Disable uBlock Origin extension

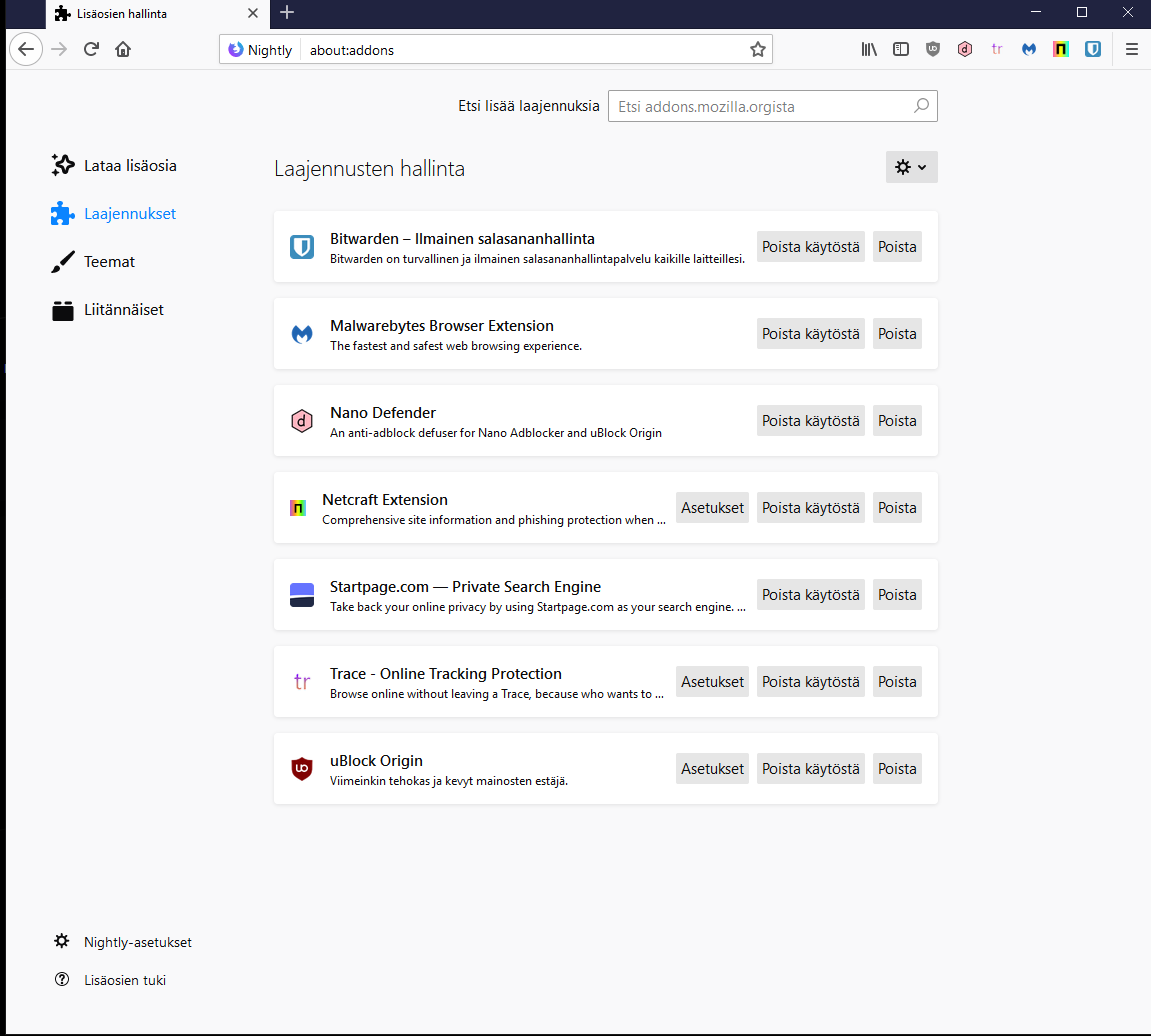click(x=810, y=769)
